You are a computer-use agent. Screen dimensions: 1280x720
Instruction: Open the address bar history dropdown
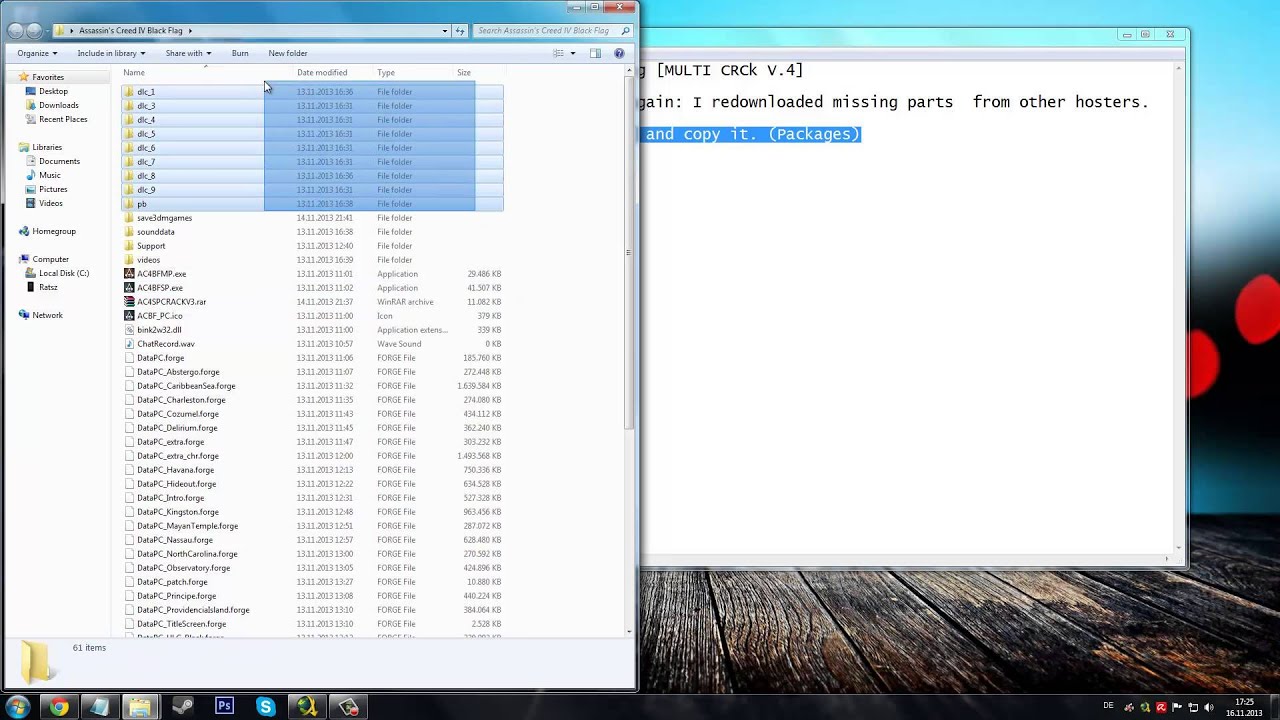coord(445,31)
